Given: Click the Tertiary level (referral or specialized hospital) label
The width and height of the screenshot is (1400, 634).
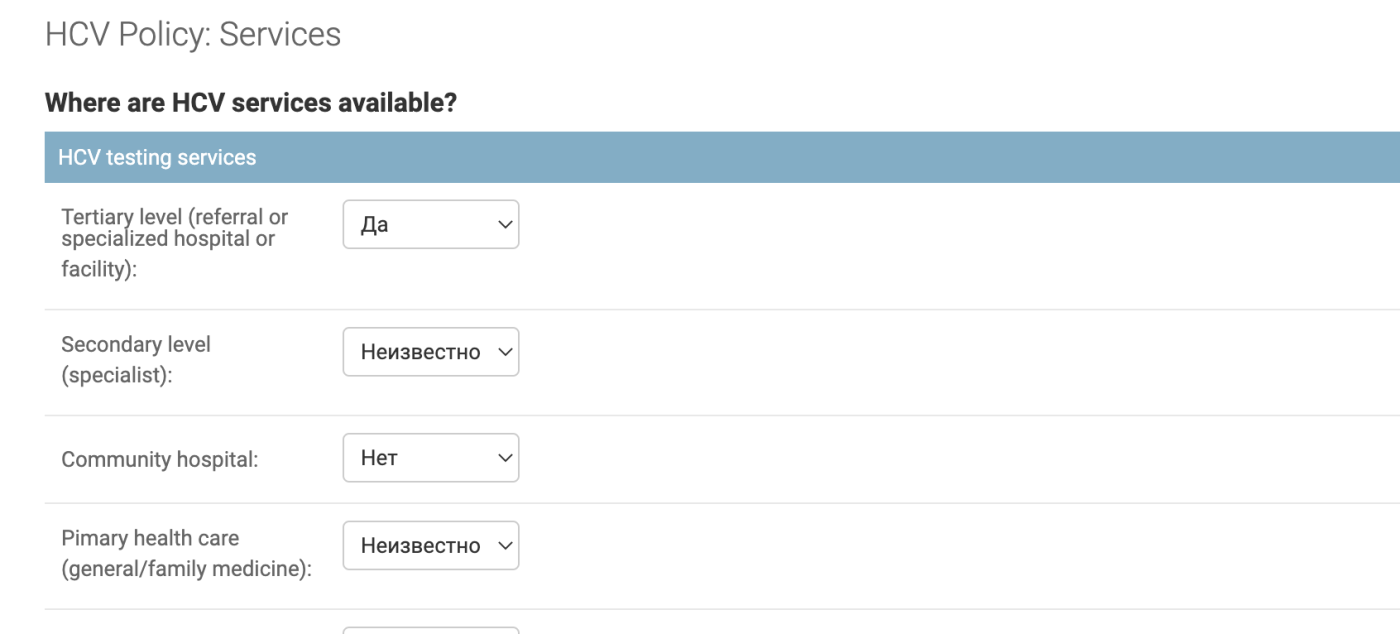Looking at the screenshot, I should pos(175,243).
